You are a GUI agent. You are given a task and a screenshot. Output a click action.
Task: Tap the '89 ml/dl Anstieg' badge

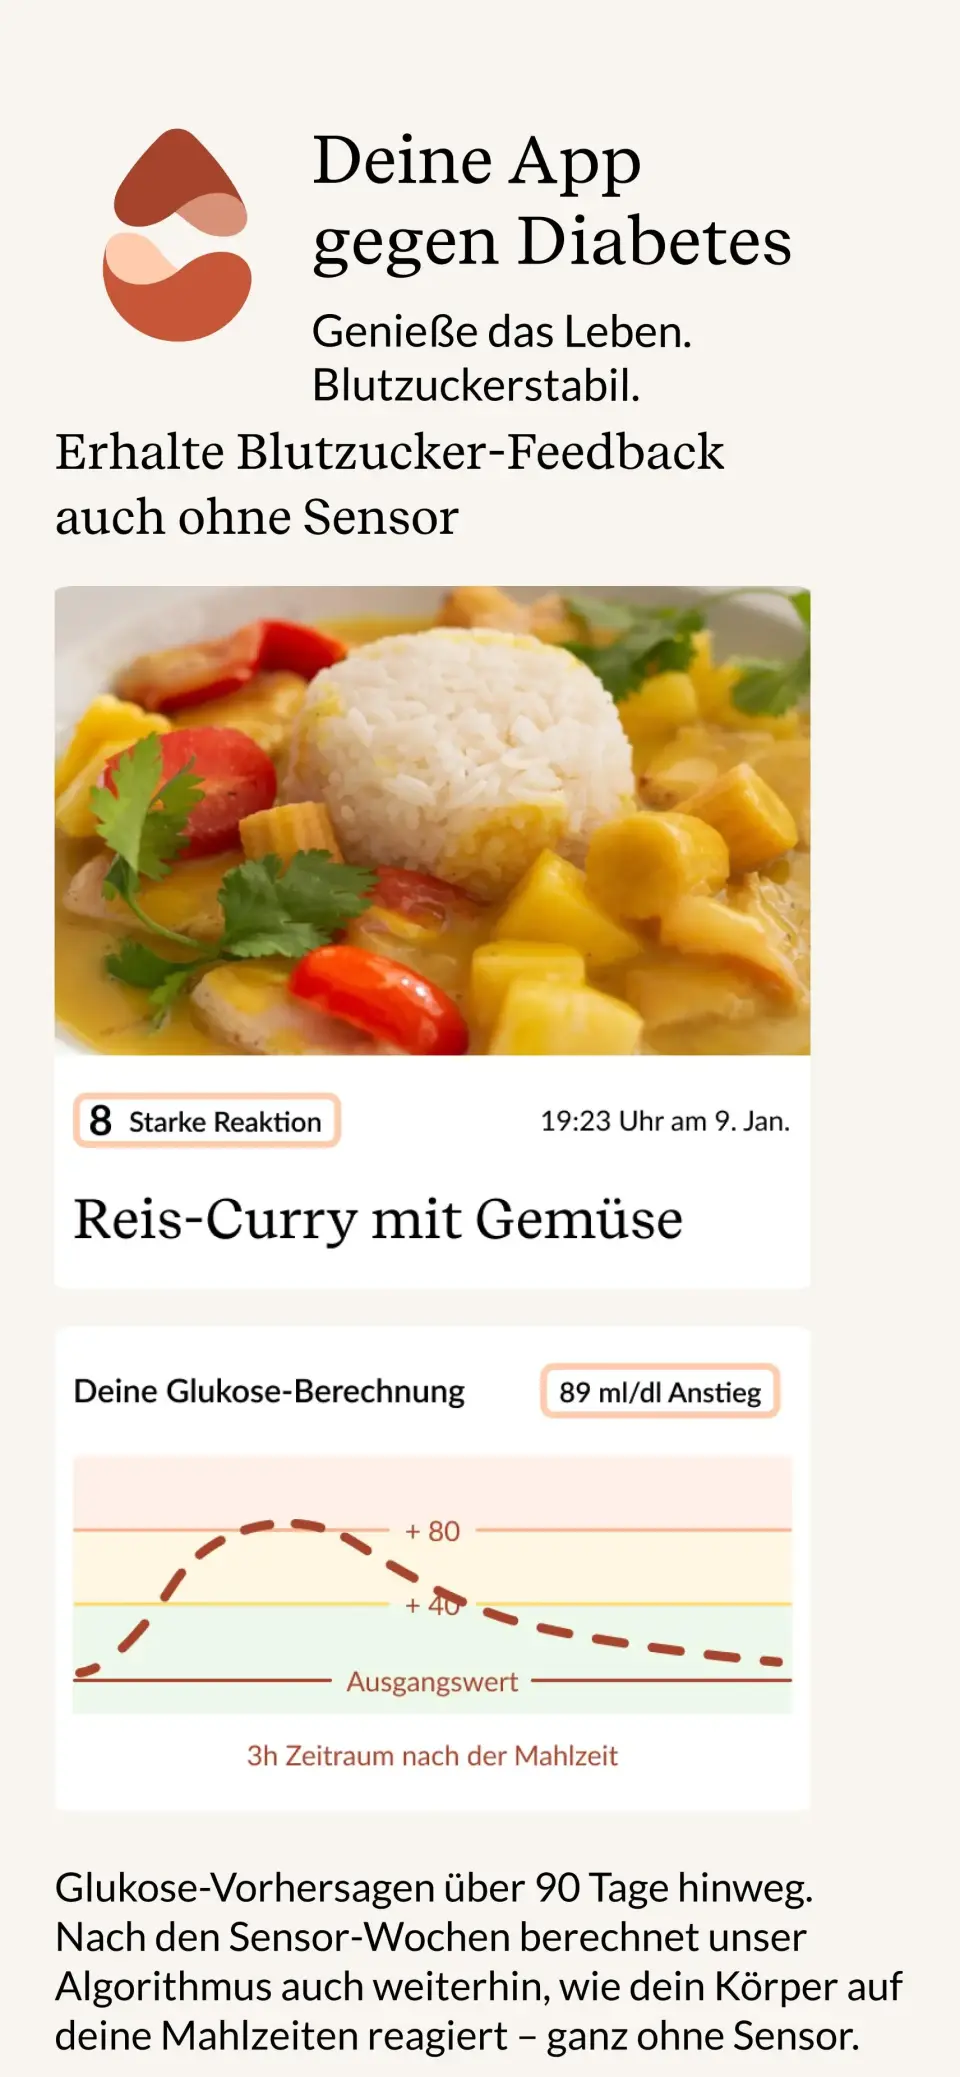tap(660, 1392)
